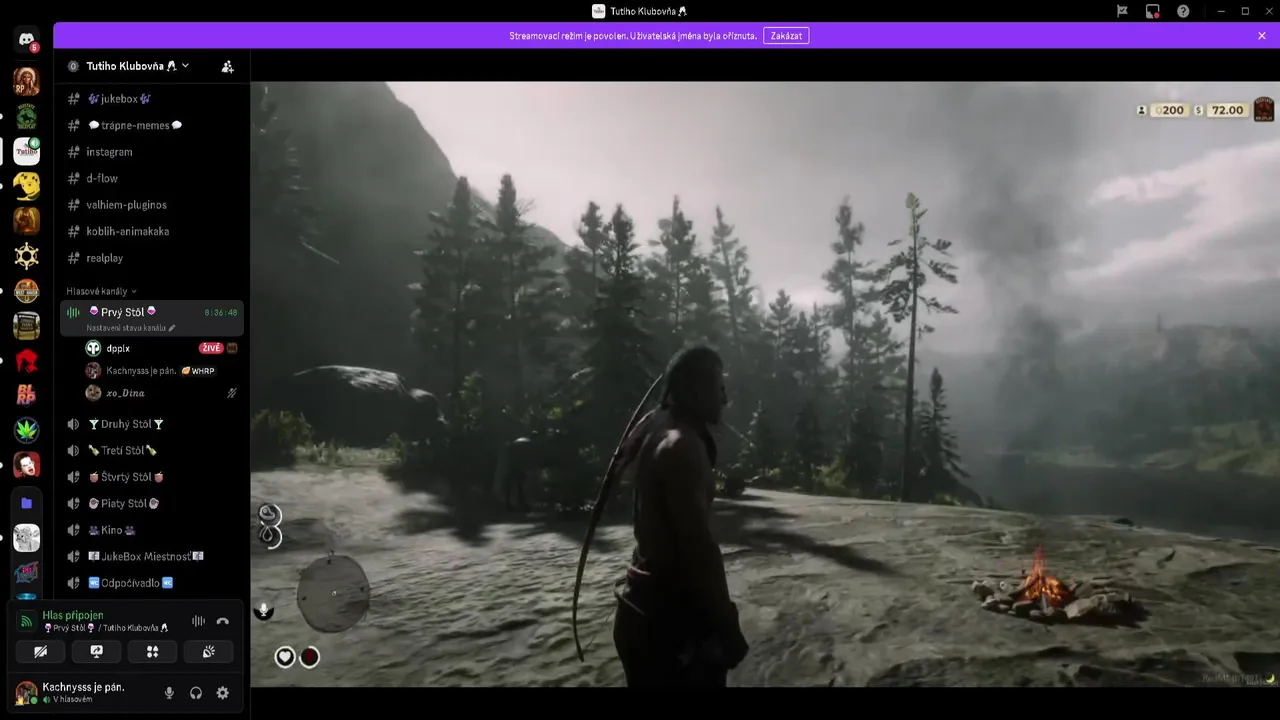This screenshot has height=720, width=1280.
Task: Open the Help question mark icon
Action: tap(1183, 11)
